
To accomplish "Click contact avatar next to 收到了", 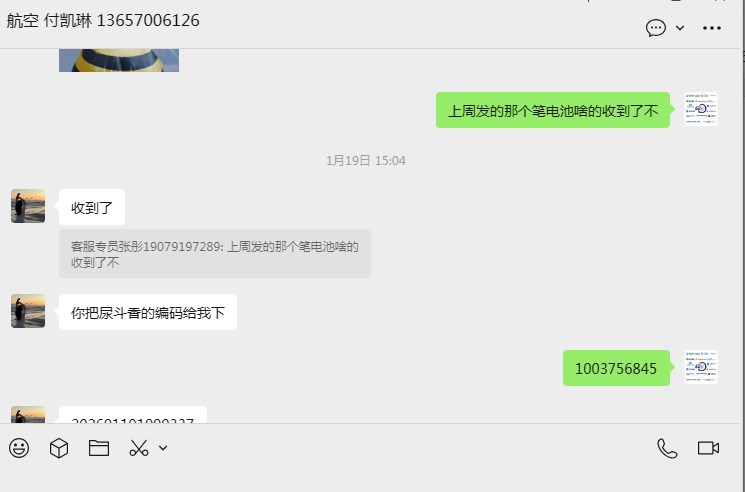I will (x=28, y=206).
